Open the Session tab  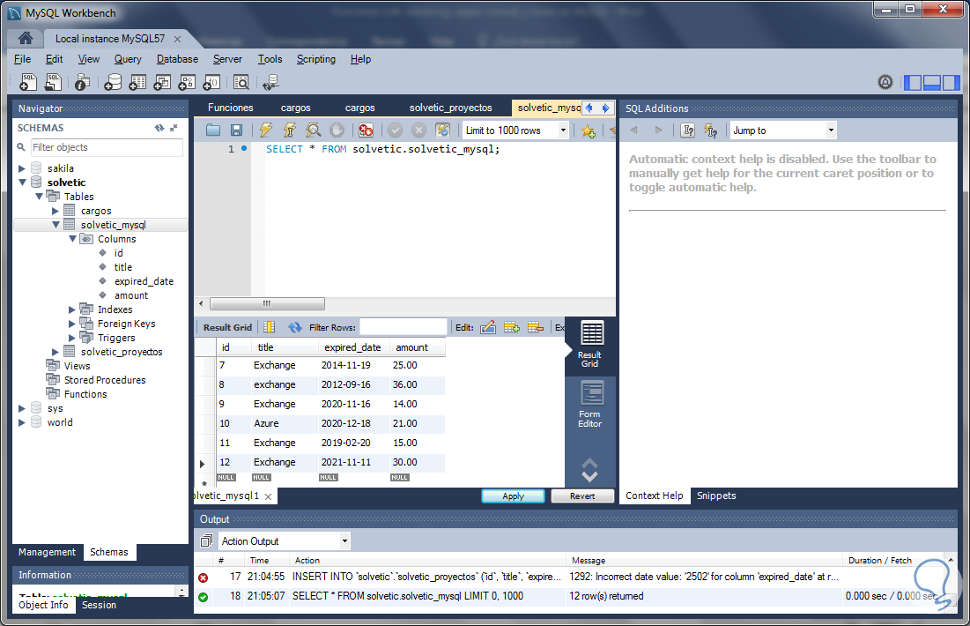(99, 605)
